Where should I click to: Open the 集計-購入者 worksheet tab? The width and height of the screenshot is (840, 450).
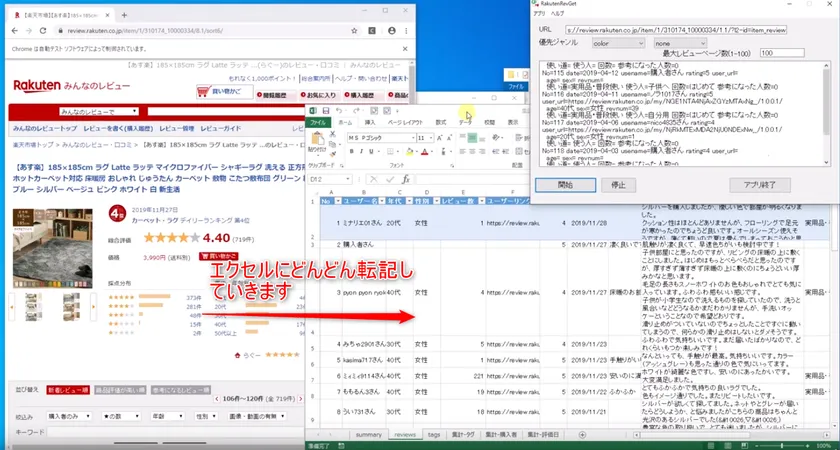tap(501, 434)
